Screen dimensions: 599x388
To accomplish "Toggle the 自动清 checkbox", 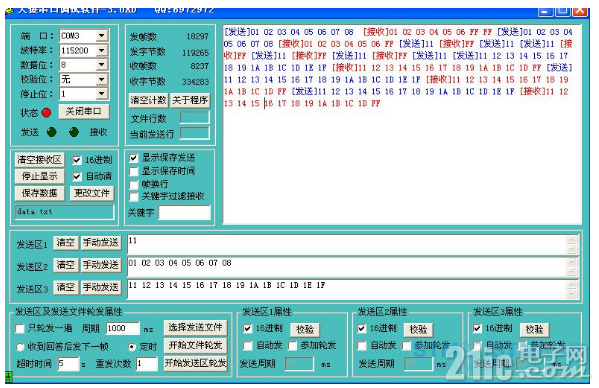I will 77,176.
